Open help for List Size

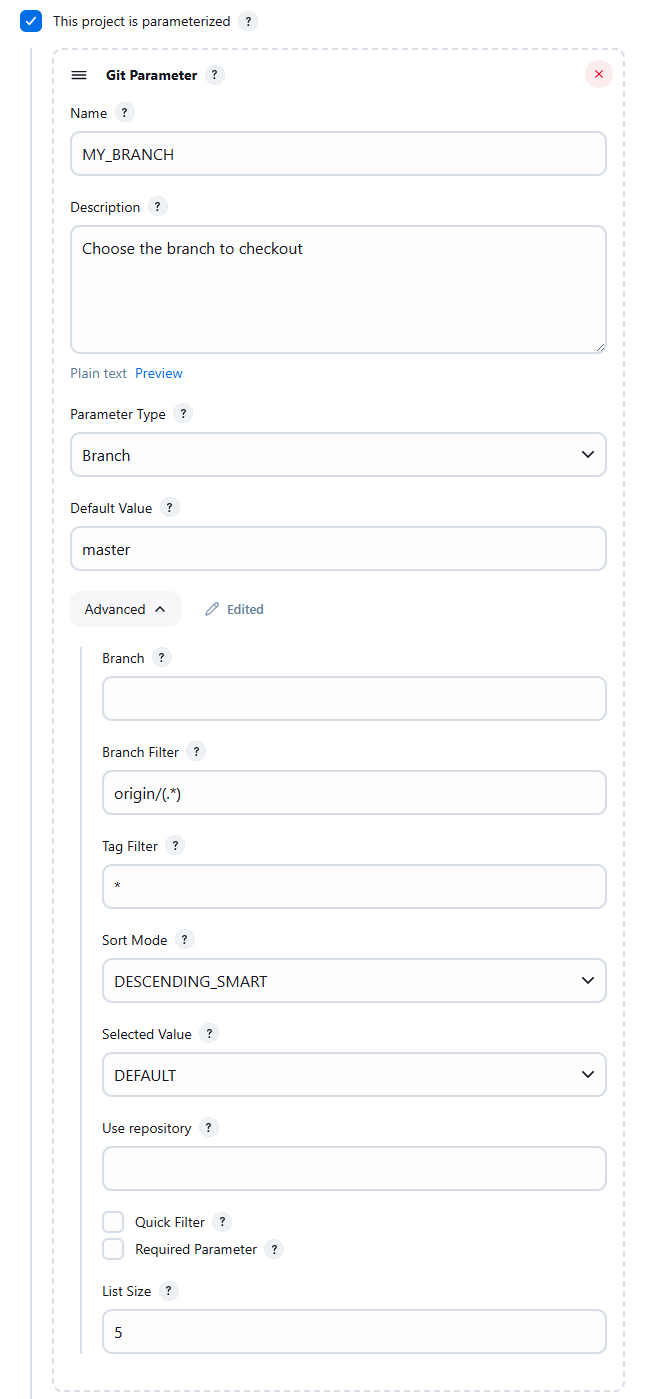coord(168,1291)
